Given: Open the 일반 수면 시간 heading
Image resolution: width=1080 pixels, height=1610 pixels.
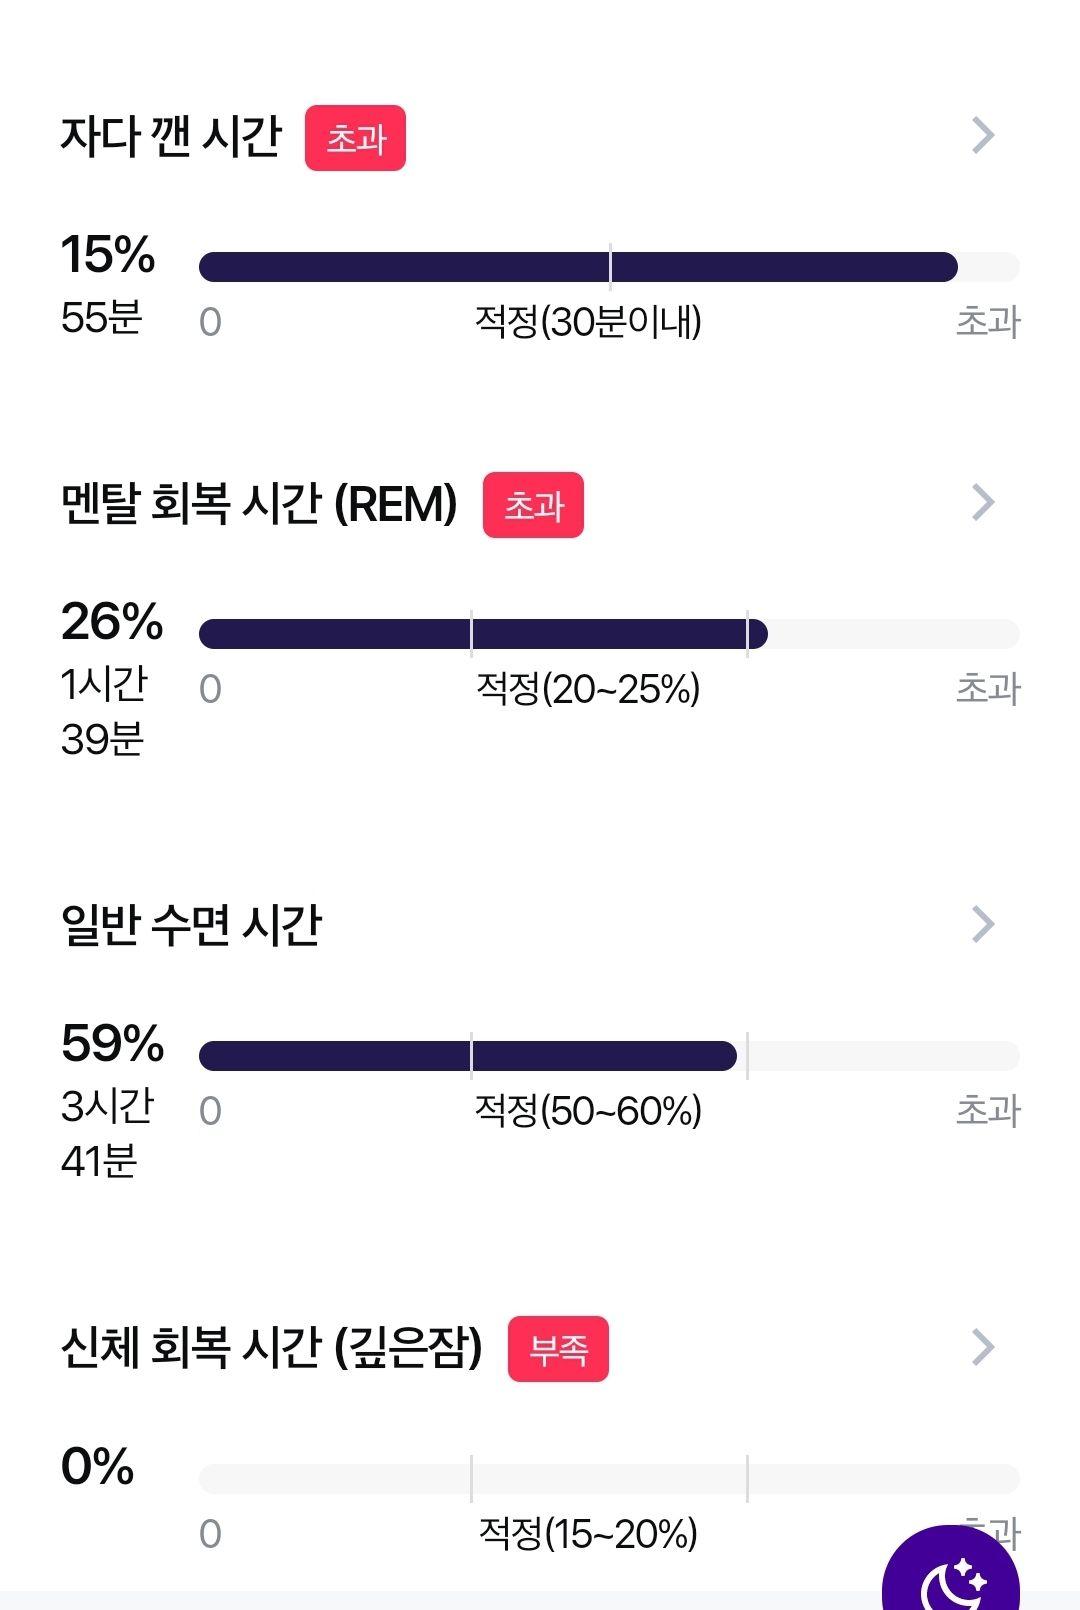Looking at the screenshot, I should 191,925.
